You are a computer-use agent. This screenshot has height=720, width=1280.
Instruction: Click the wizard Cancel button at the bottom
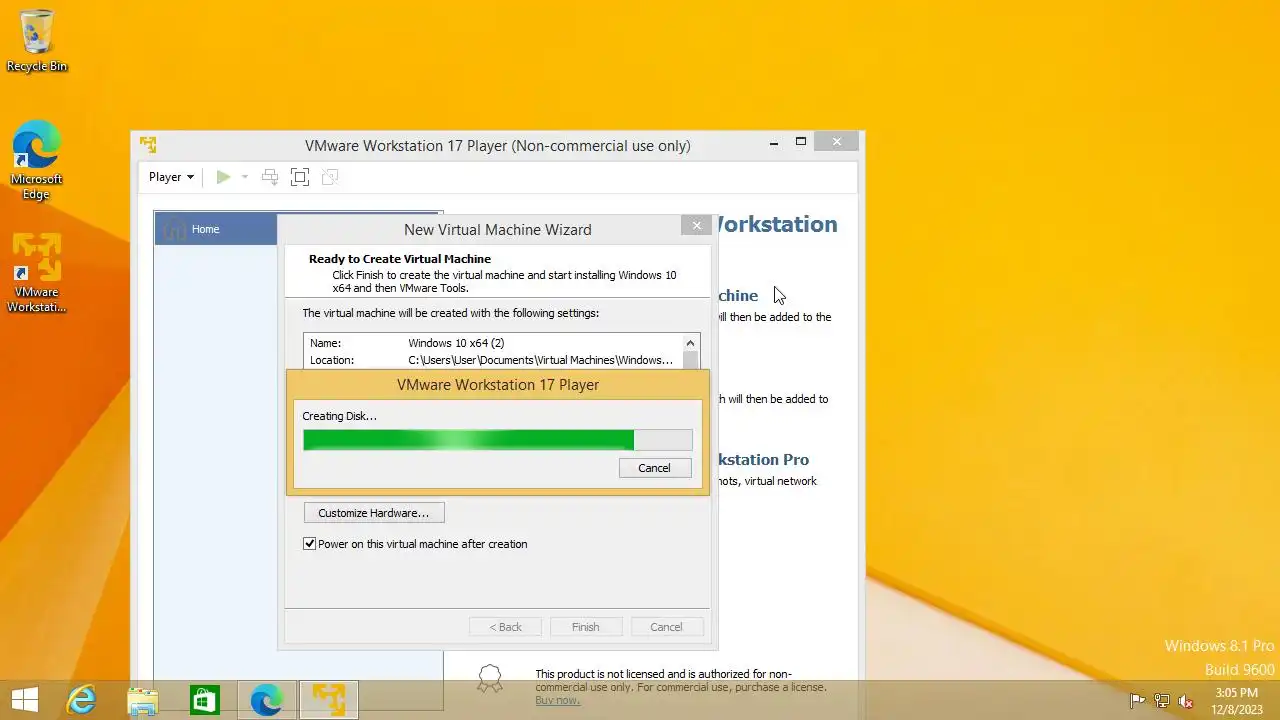coord(666,627)
